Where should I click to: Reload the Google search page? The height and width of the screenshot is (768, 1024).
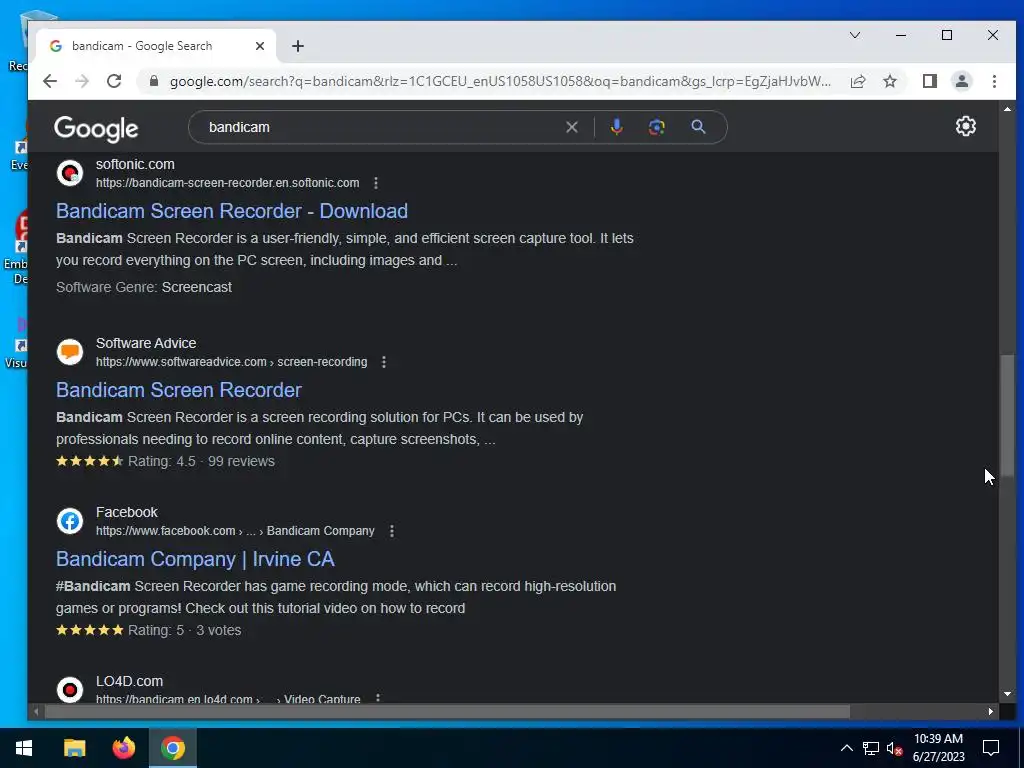(114, 81)
